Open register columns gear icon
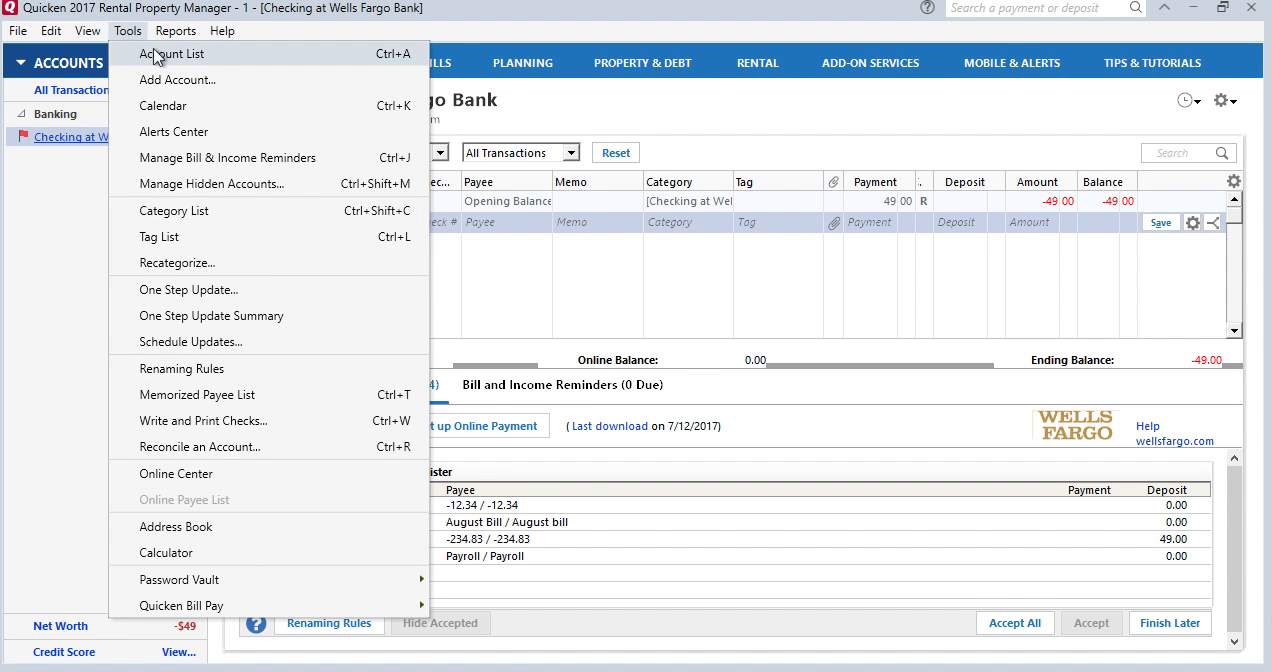 pos(1234,181)
